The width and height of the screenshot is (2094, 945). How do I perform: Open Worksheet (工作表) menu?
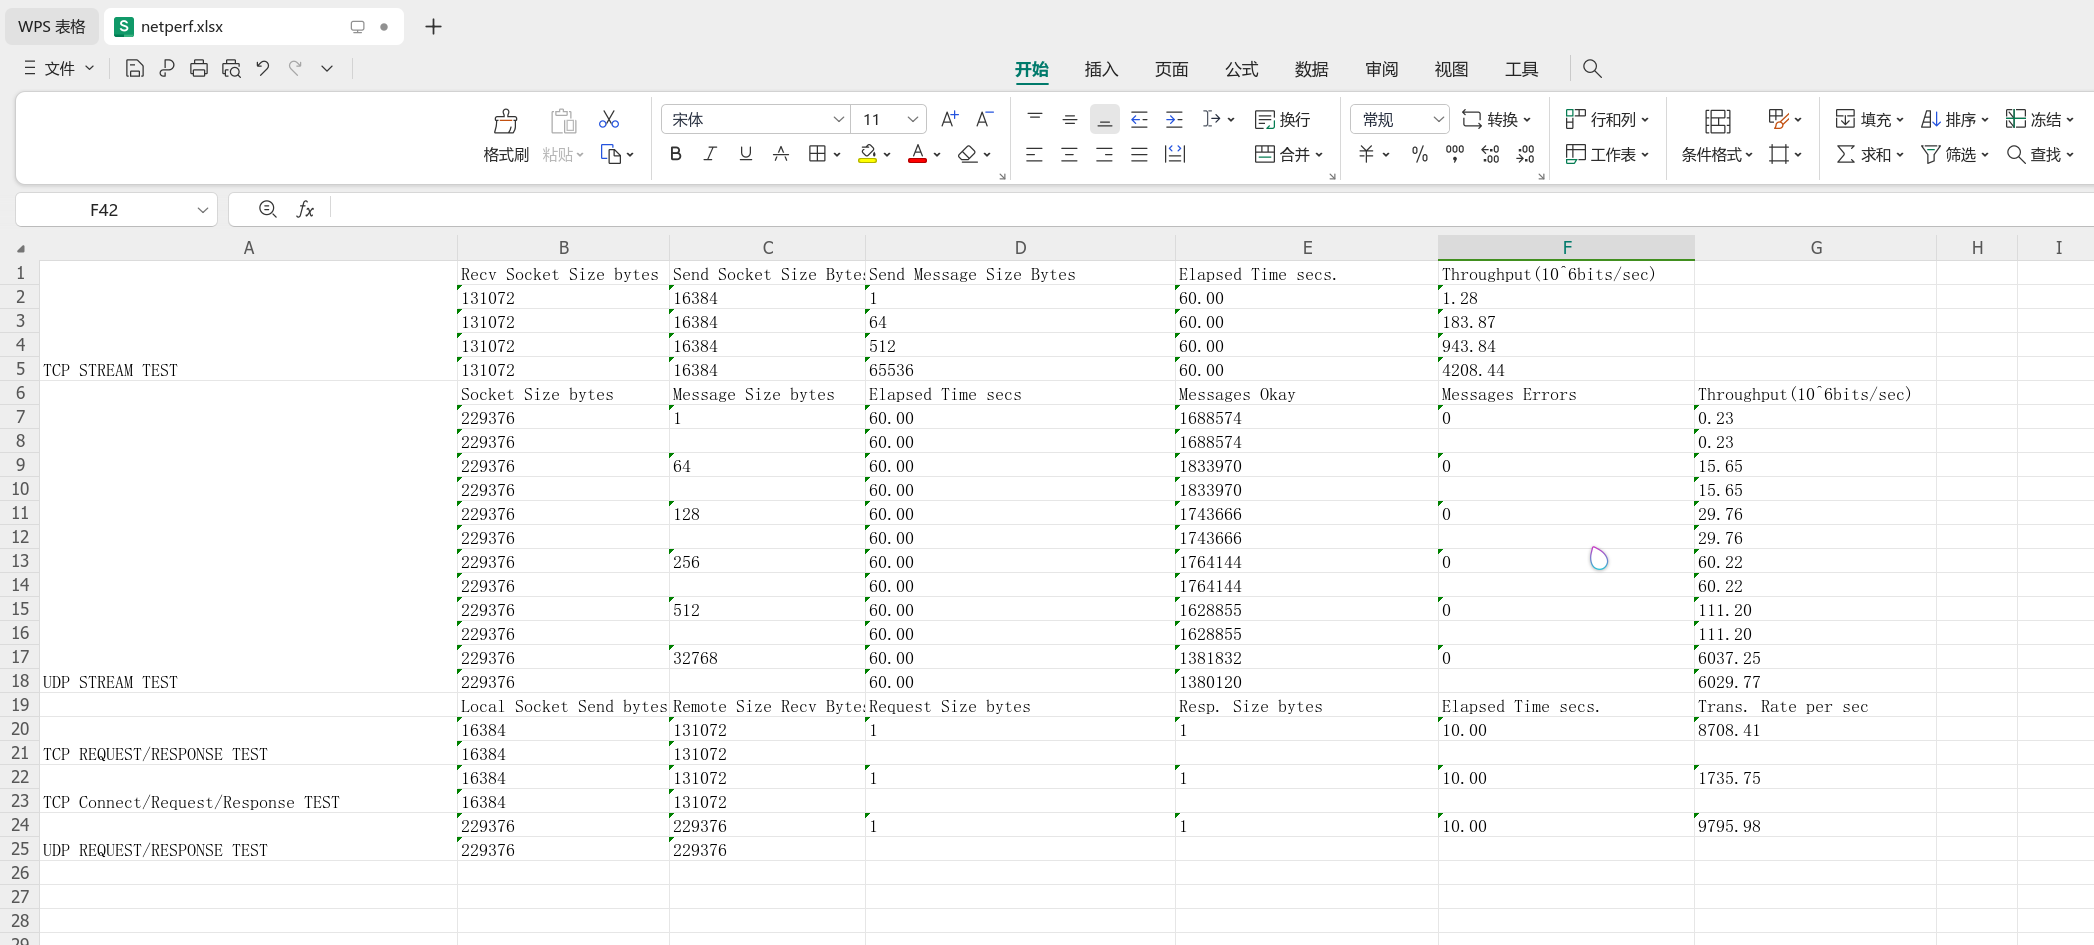(x=1607, y=154)
